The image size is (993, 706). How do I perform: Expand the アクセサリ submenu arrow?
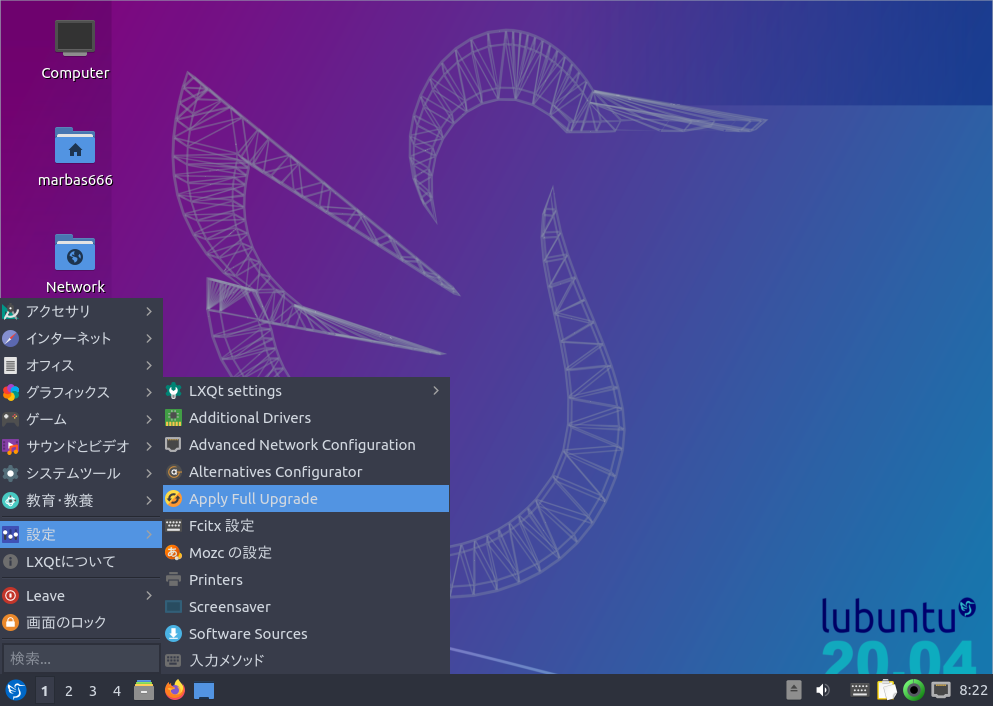[149, 312]
